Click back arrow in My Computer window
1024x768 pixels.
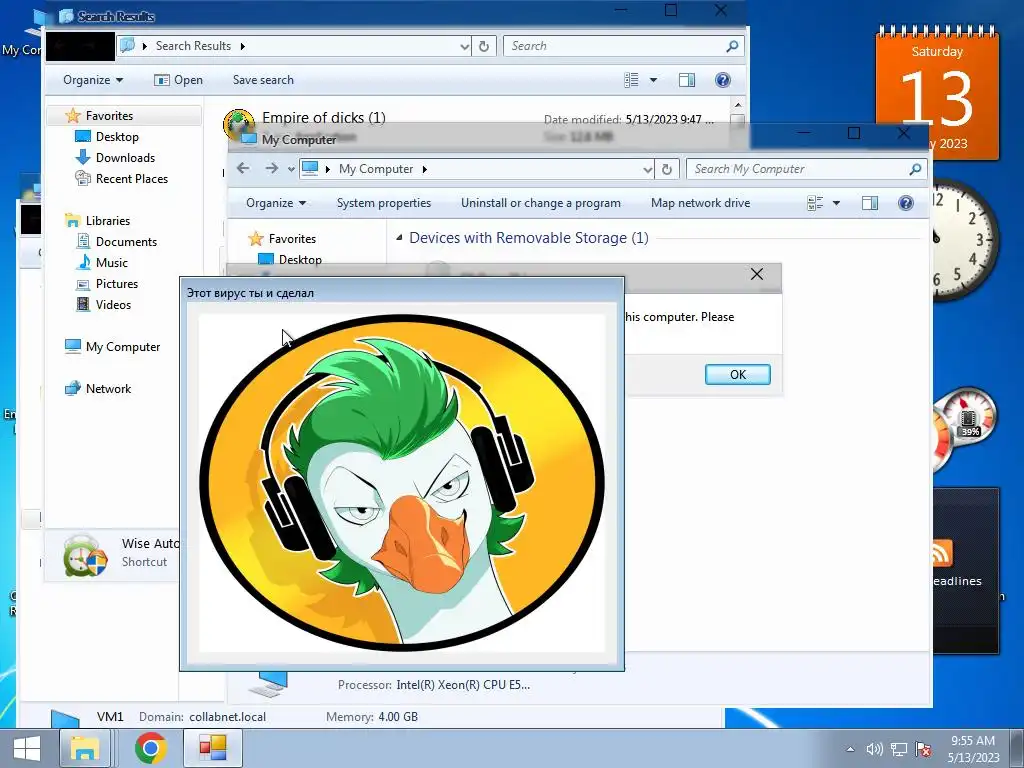click(x=243, y=168)
